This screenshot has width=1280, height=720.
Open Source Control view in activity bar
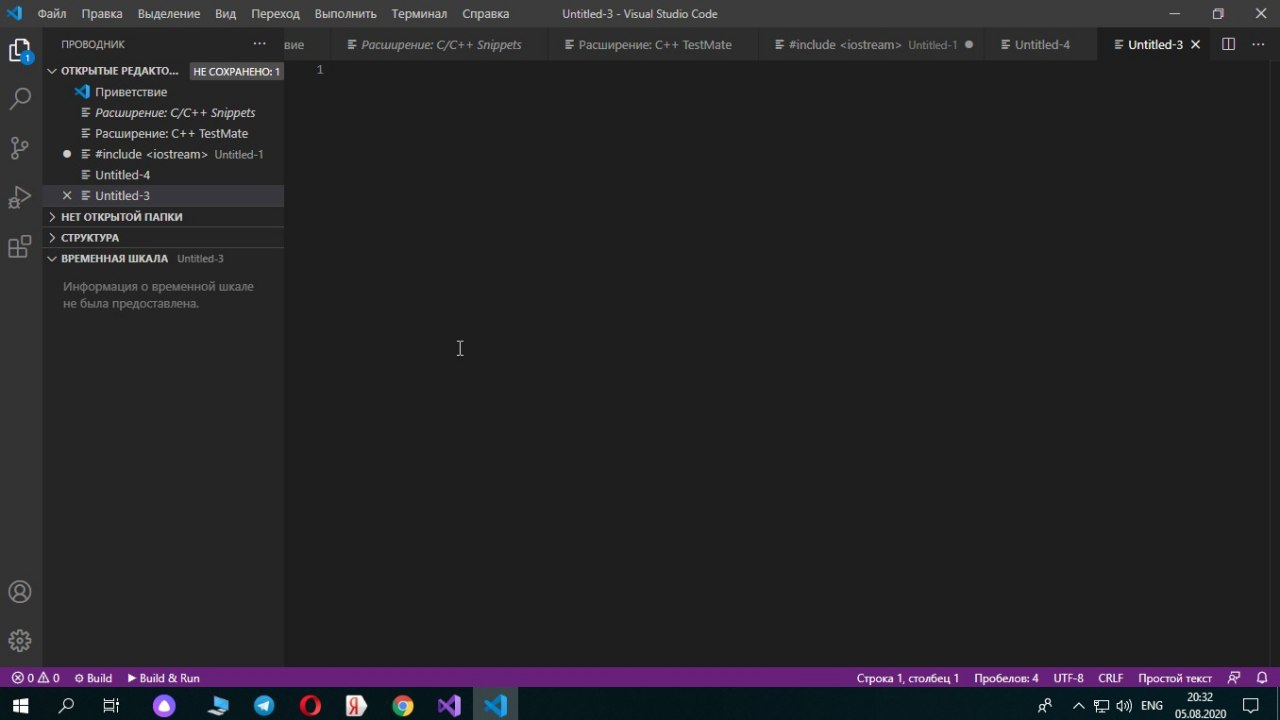(20, 148)
